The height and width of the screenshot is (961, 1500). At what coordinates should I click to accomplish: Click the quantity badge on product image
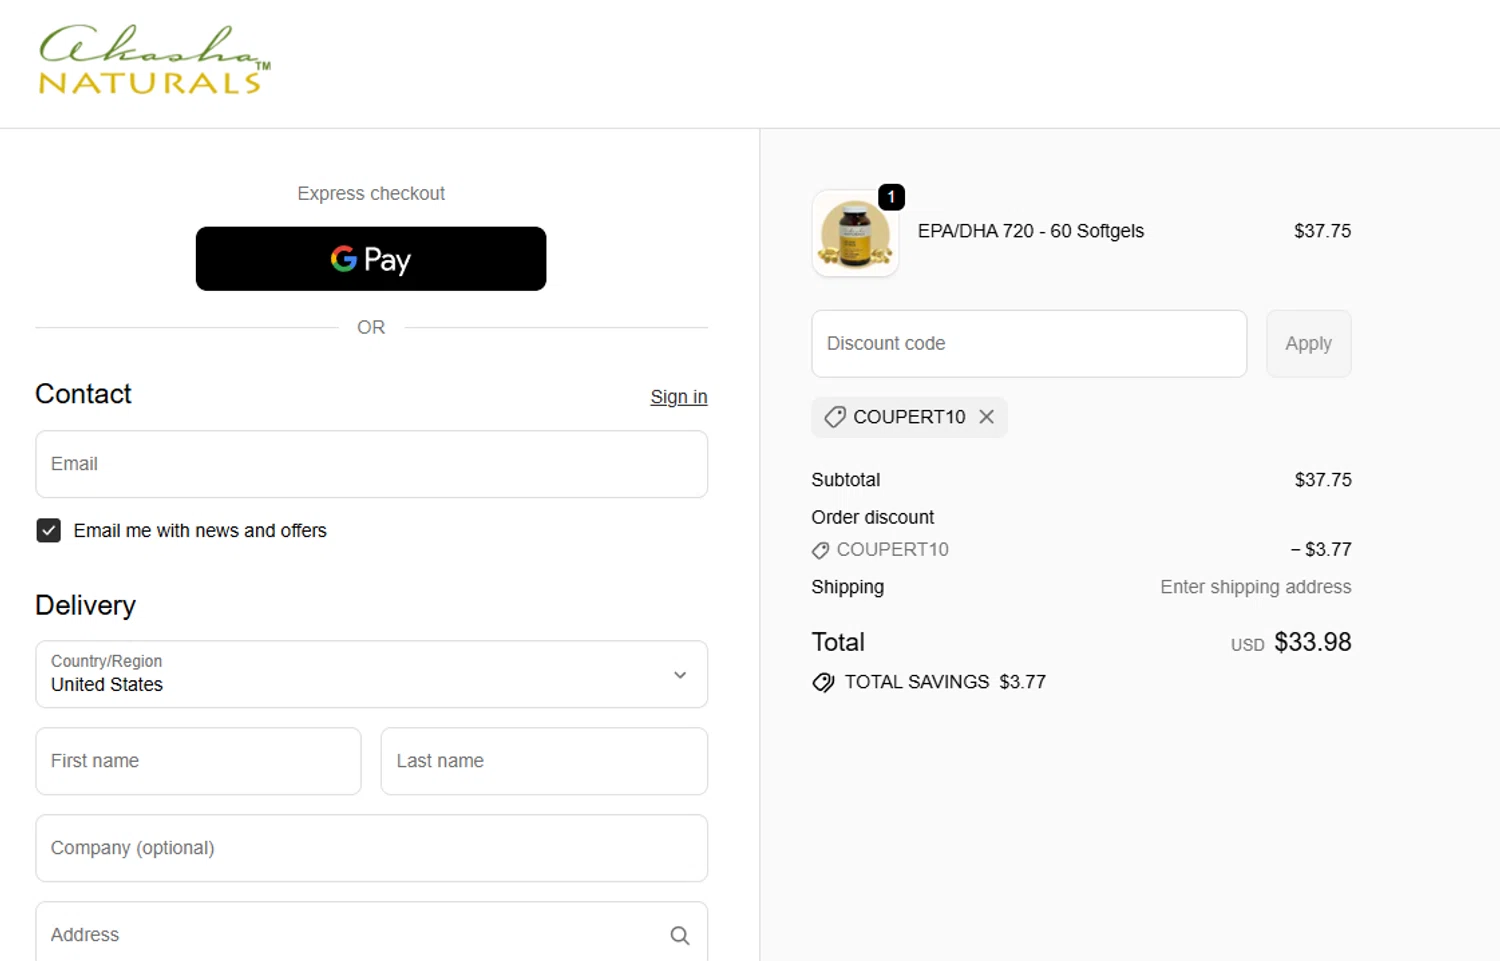891,197
